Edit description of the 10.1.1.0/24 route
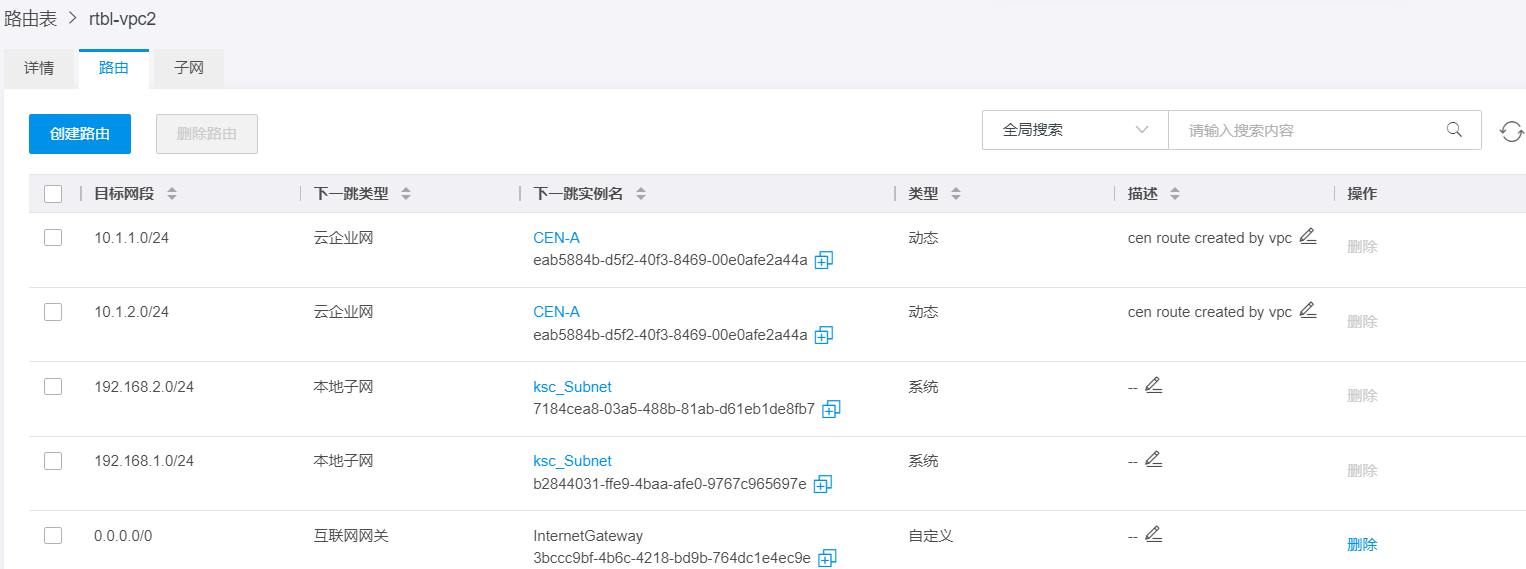Screen dimensions: 1526x569 (1308, 237)
